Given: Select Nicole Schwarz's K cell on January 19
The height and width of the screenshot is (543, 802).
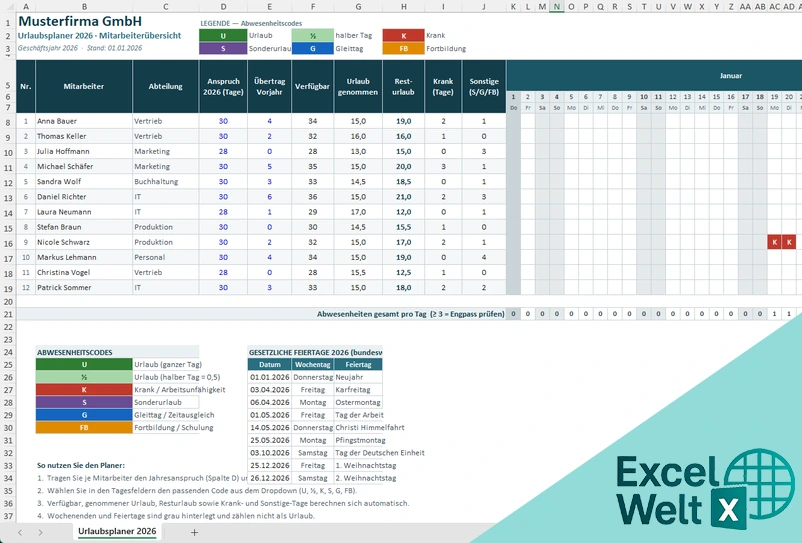Looking at the screenshot, I should click(x=774, y=242).
